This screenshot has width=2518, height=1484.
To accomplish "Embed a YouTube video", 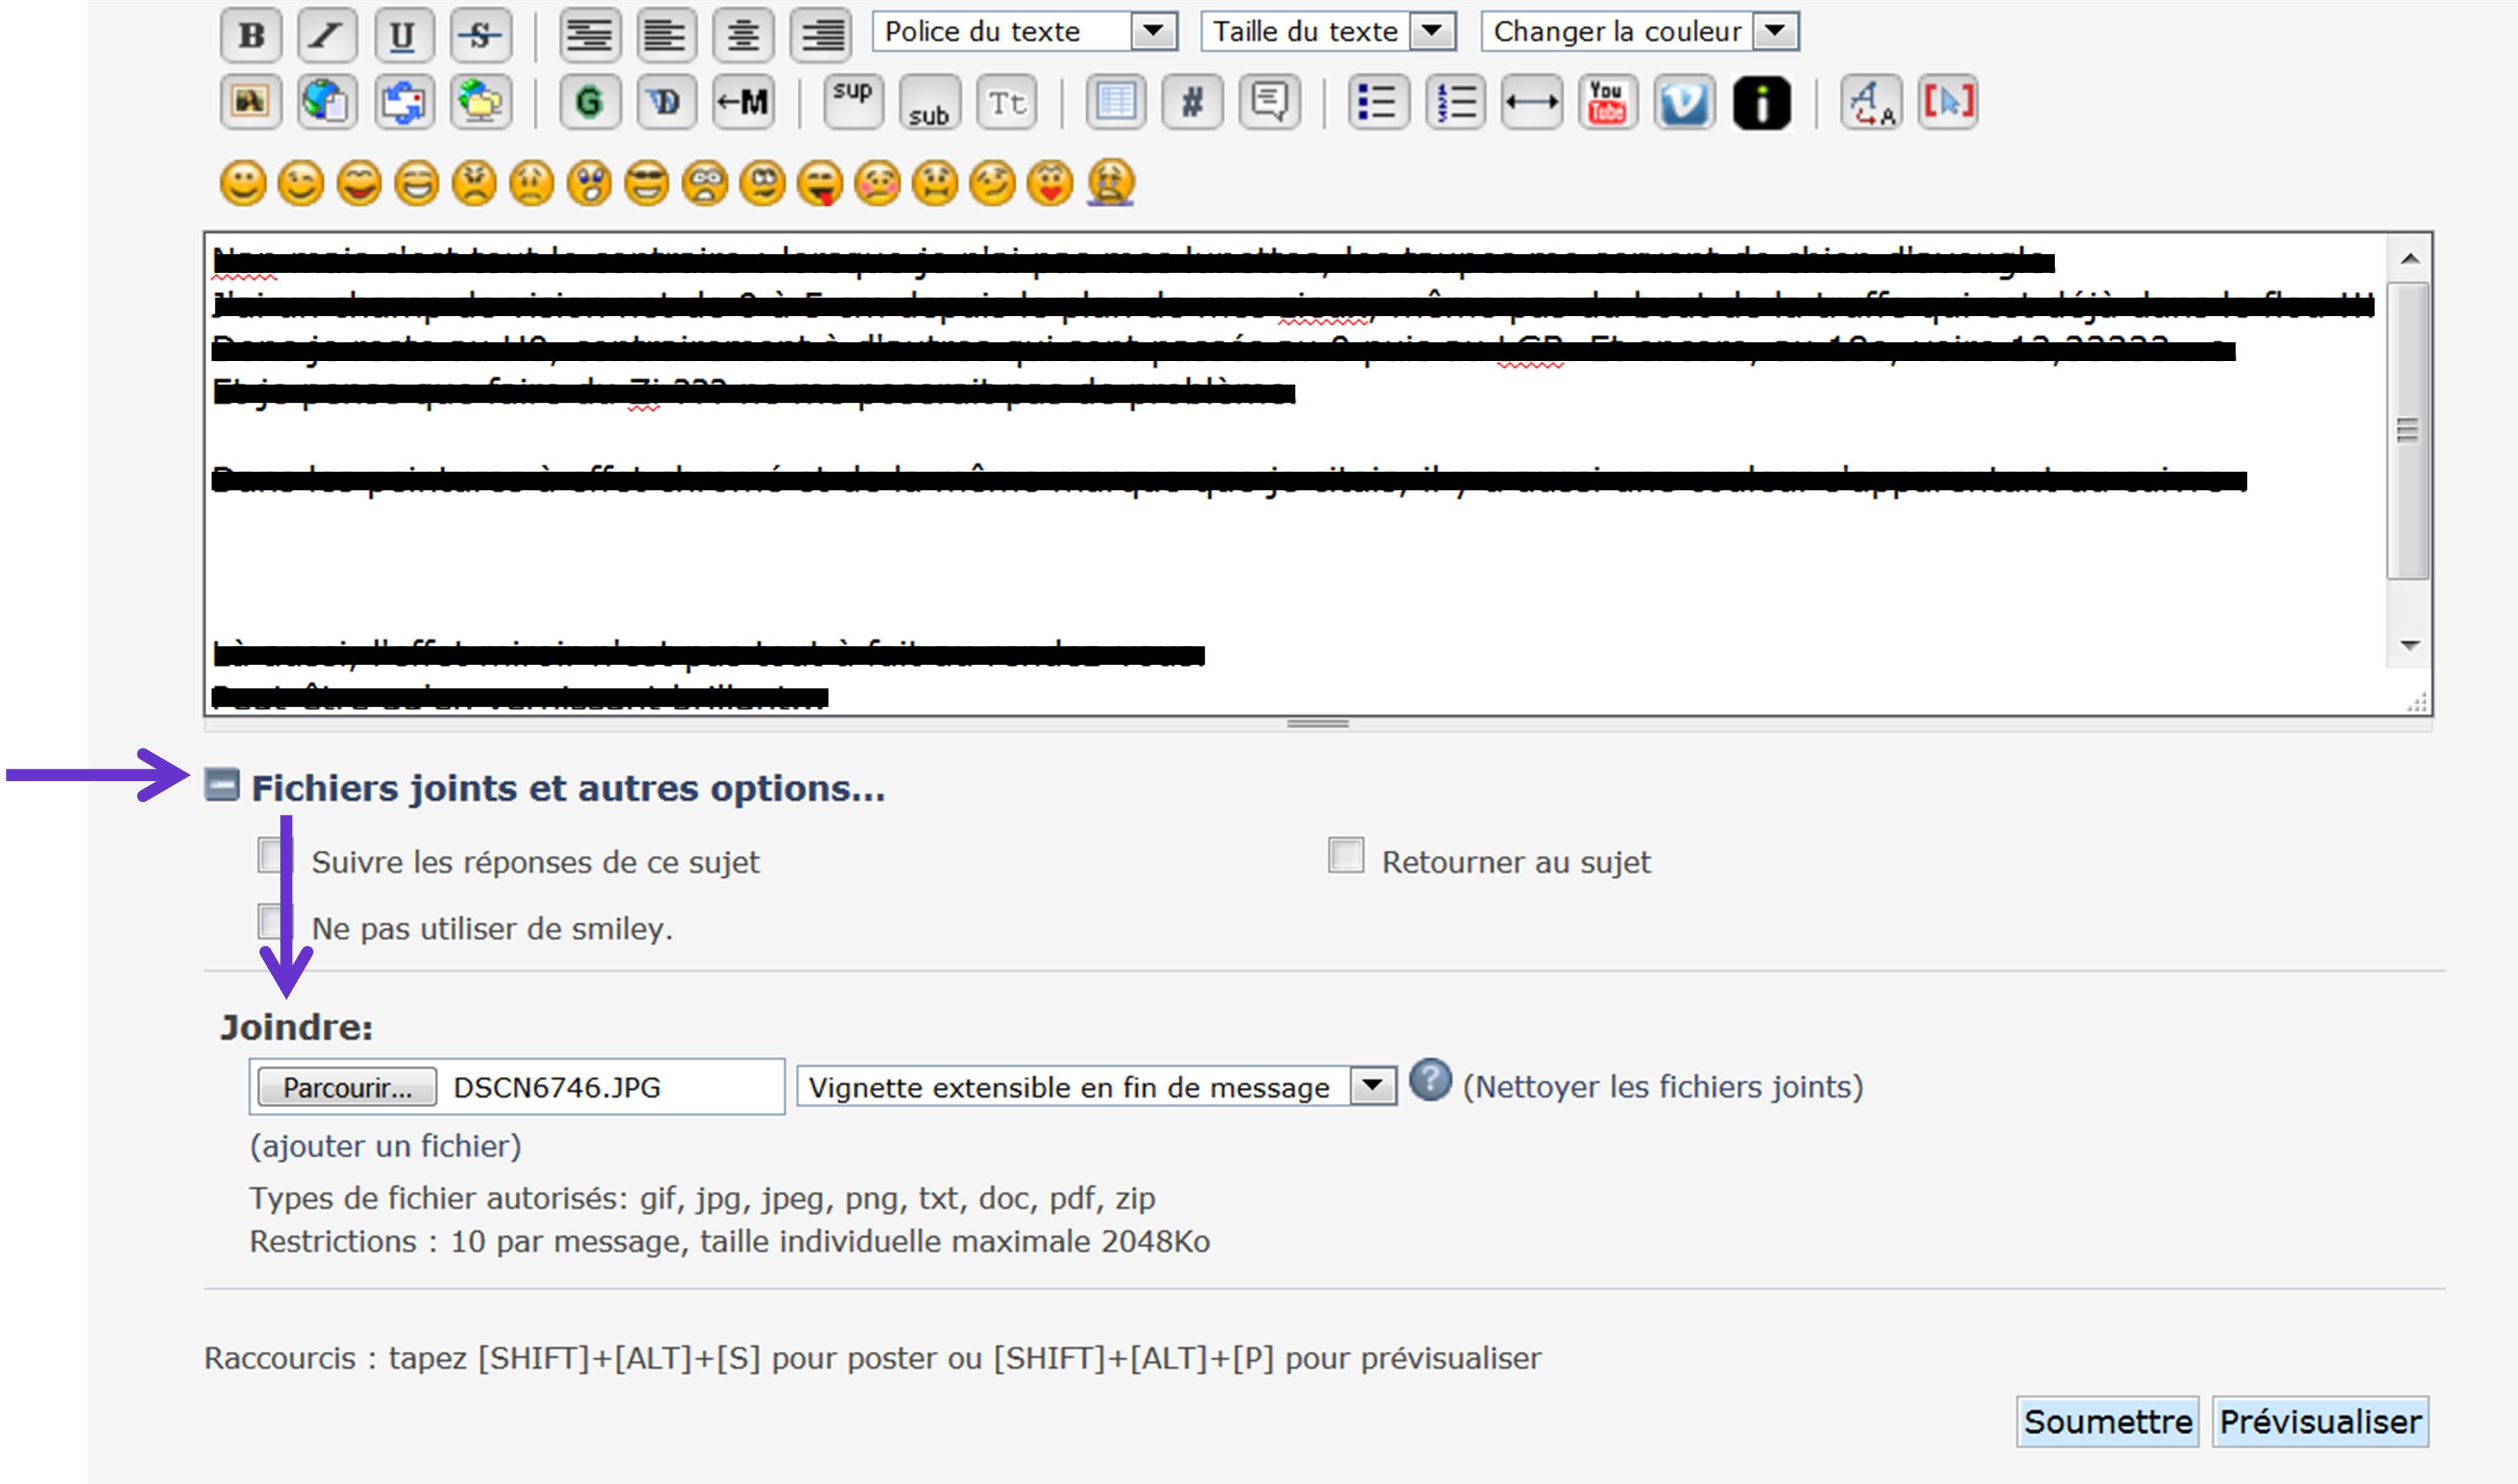I will tap(1608, 102).
